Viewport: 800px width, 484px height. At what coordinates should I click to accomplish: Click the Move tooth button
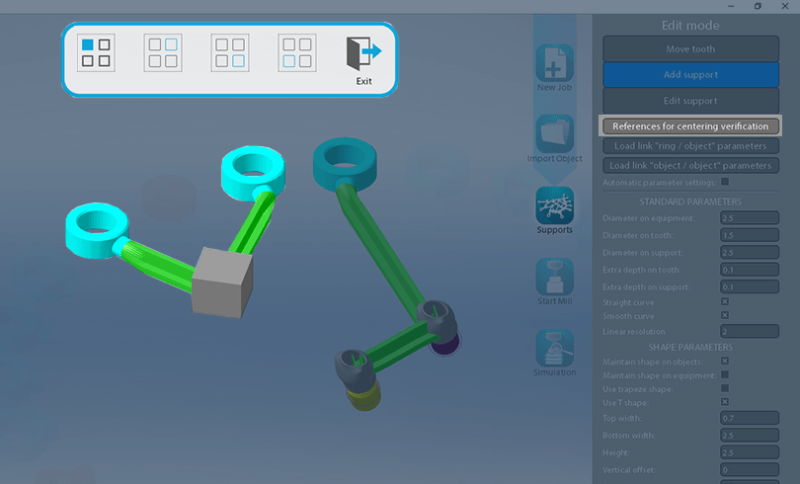coord(691,49)
